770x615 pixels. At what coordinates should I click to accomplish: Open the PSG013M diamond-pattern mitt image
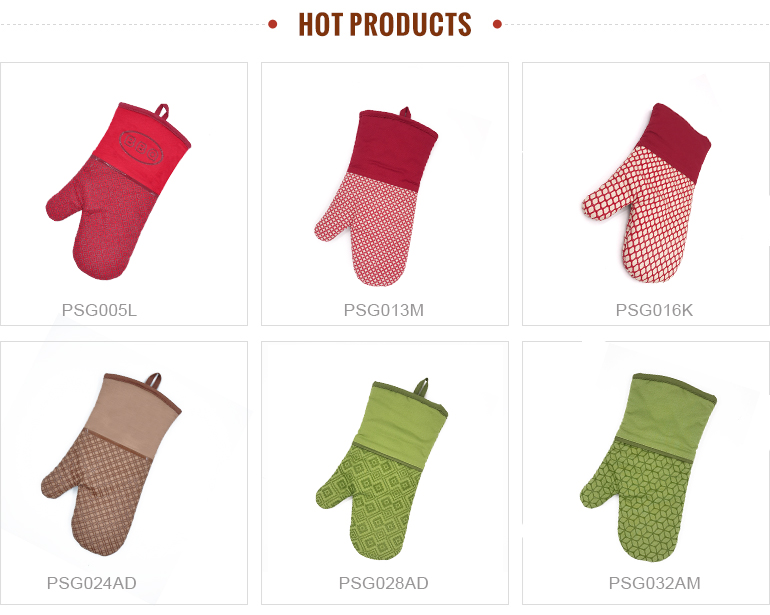point(376,196)
